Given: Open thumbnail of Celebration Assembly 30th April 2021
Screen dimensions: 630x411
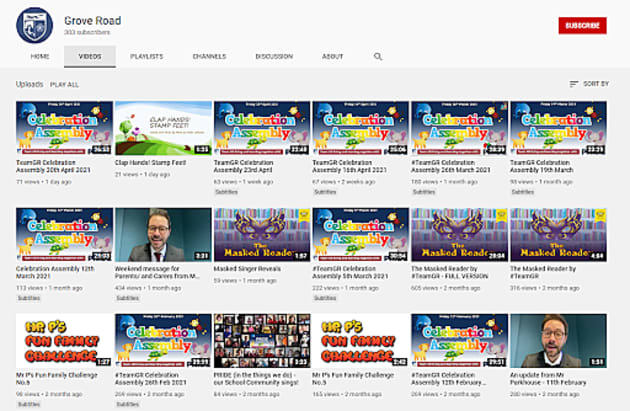Looking at the screenshot, I should click(64, 128).
